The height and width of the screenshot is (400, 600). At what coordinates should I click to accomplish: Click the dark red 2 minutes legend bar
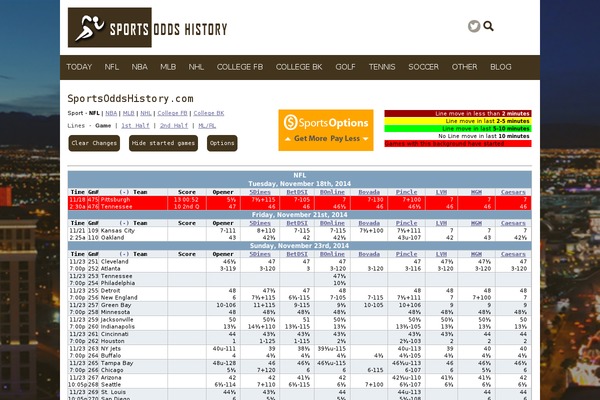pyautogui.click(x=458, y=114)
